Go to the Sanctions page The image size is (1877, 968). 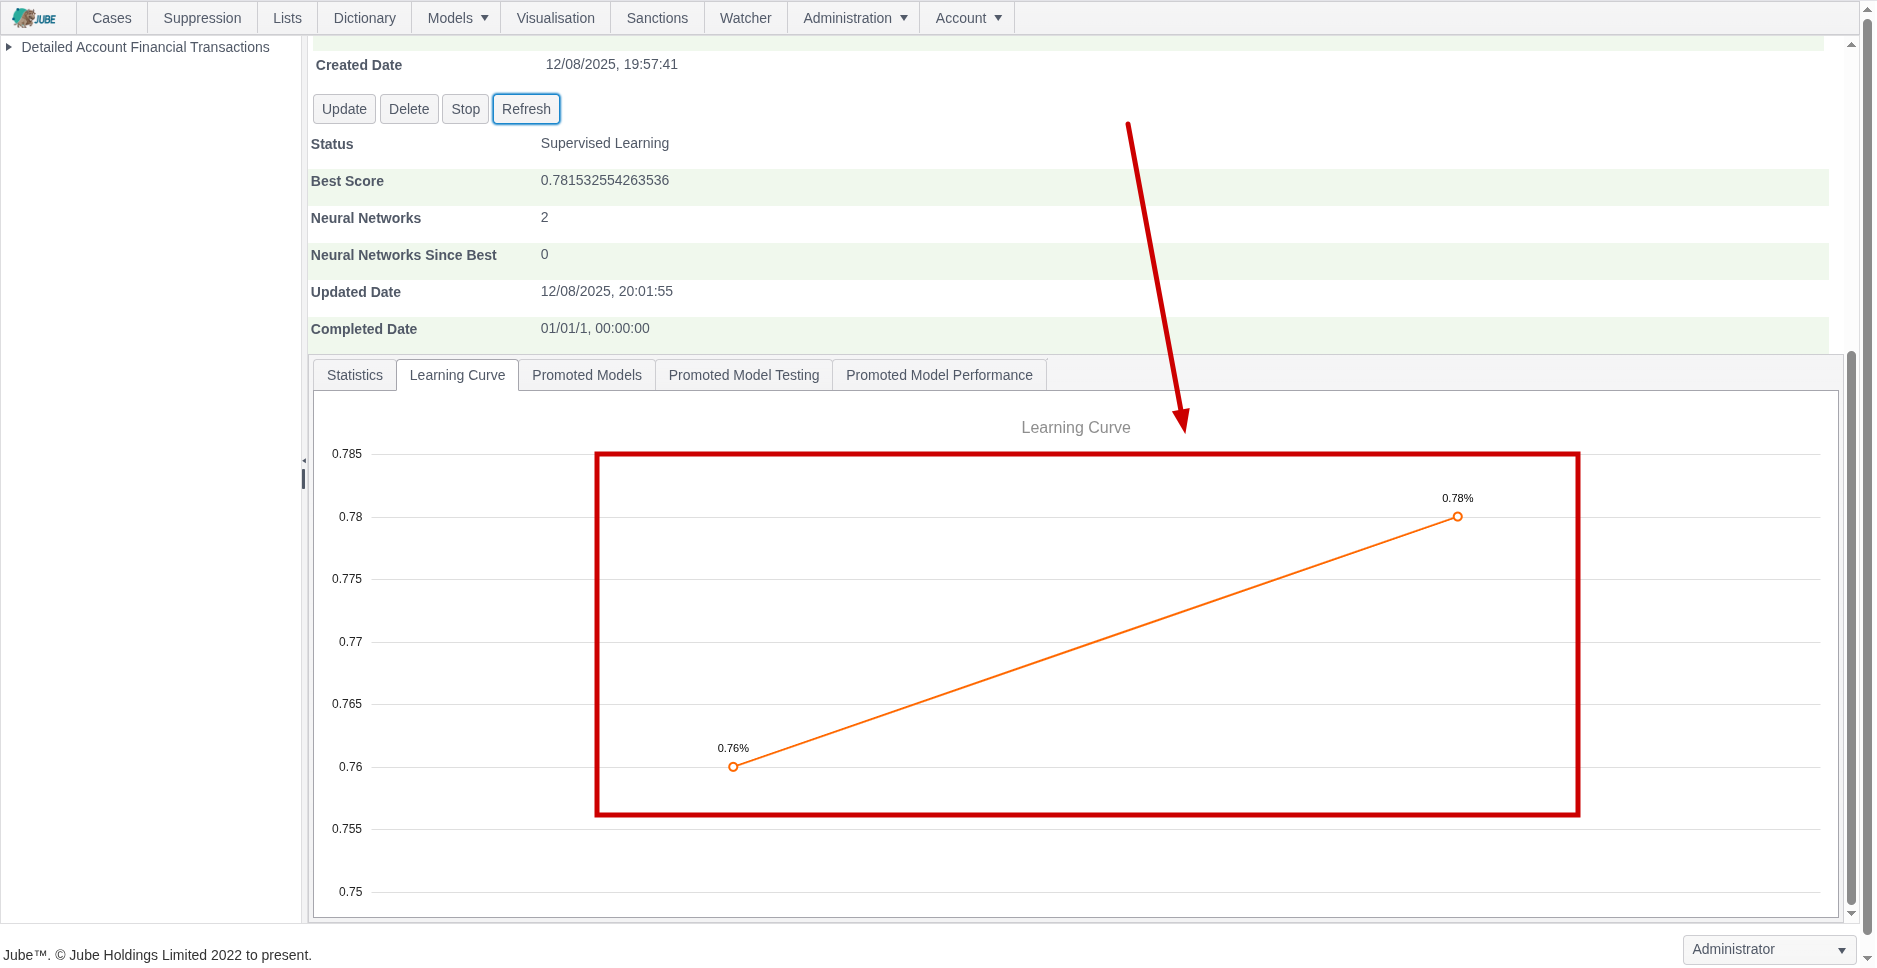657,18
